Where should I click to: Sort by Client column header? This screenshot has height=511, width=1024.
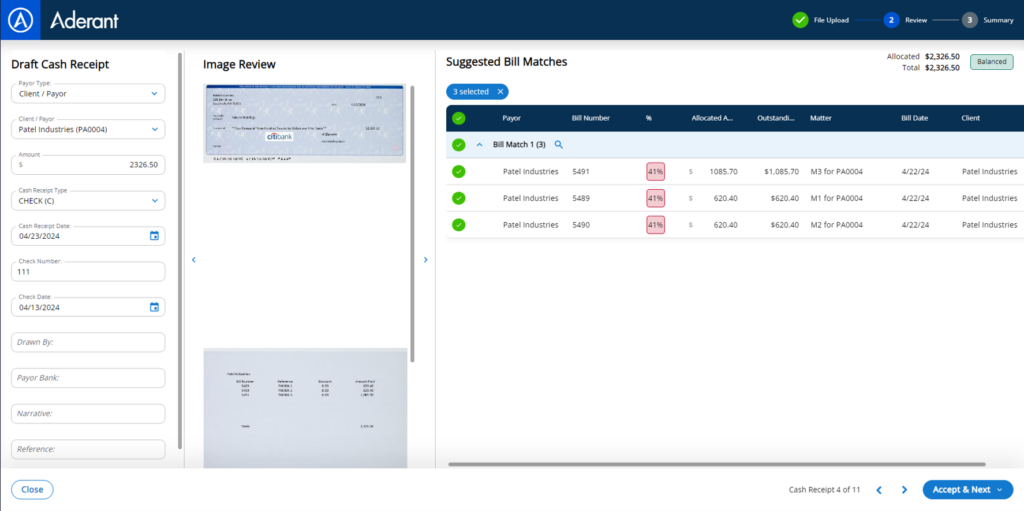pyautogui.click(x=970, y=118)
